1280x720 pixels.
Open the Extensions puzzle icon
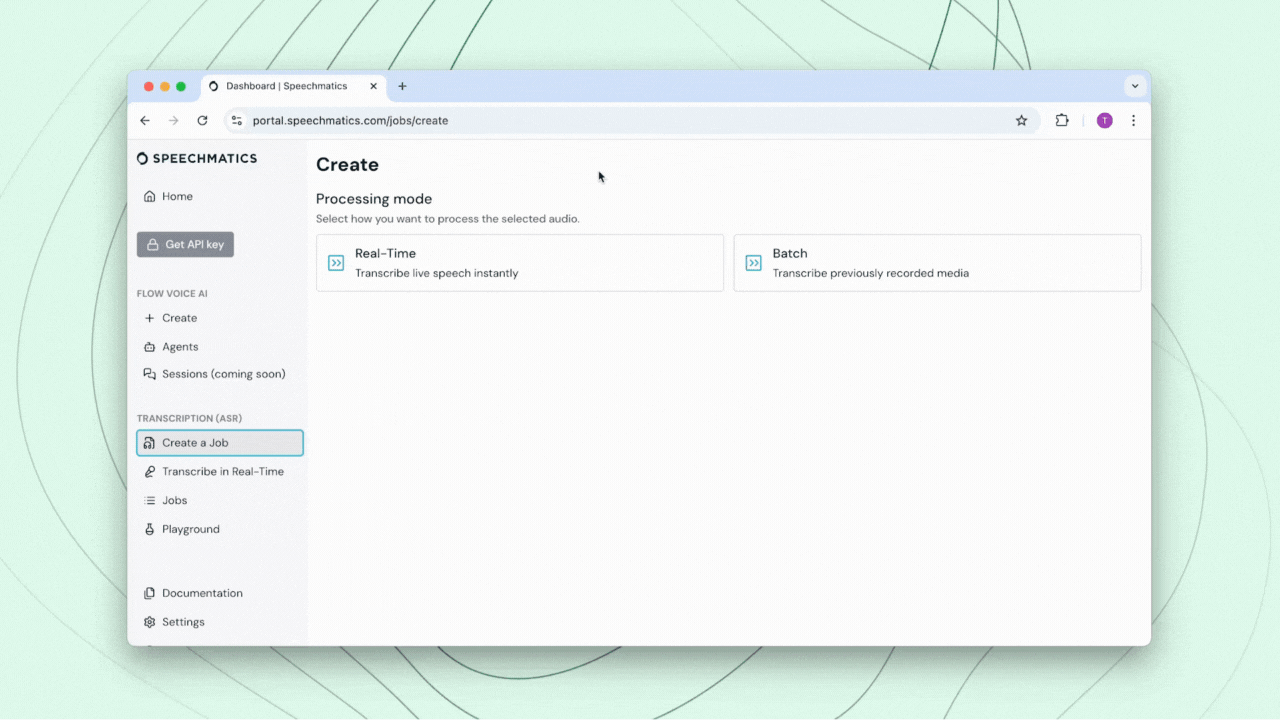(x=1062, y=120)
